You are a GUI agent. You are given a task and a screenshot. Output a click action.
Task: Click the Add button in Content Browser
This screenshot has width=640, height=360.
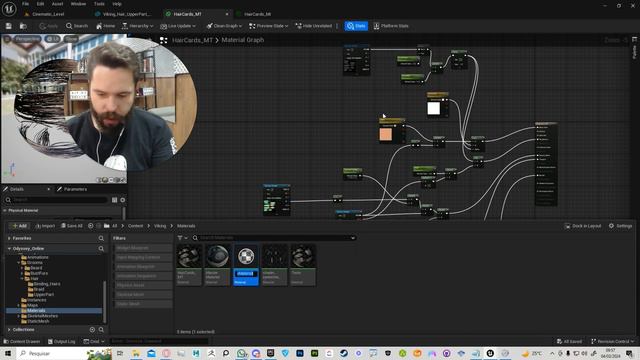coord(19,226)
